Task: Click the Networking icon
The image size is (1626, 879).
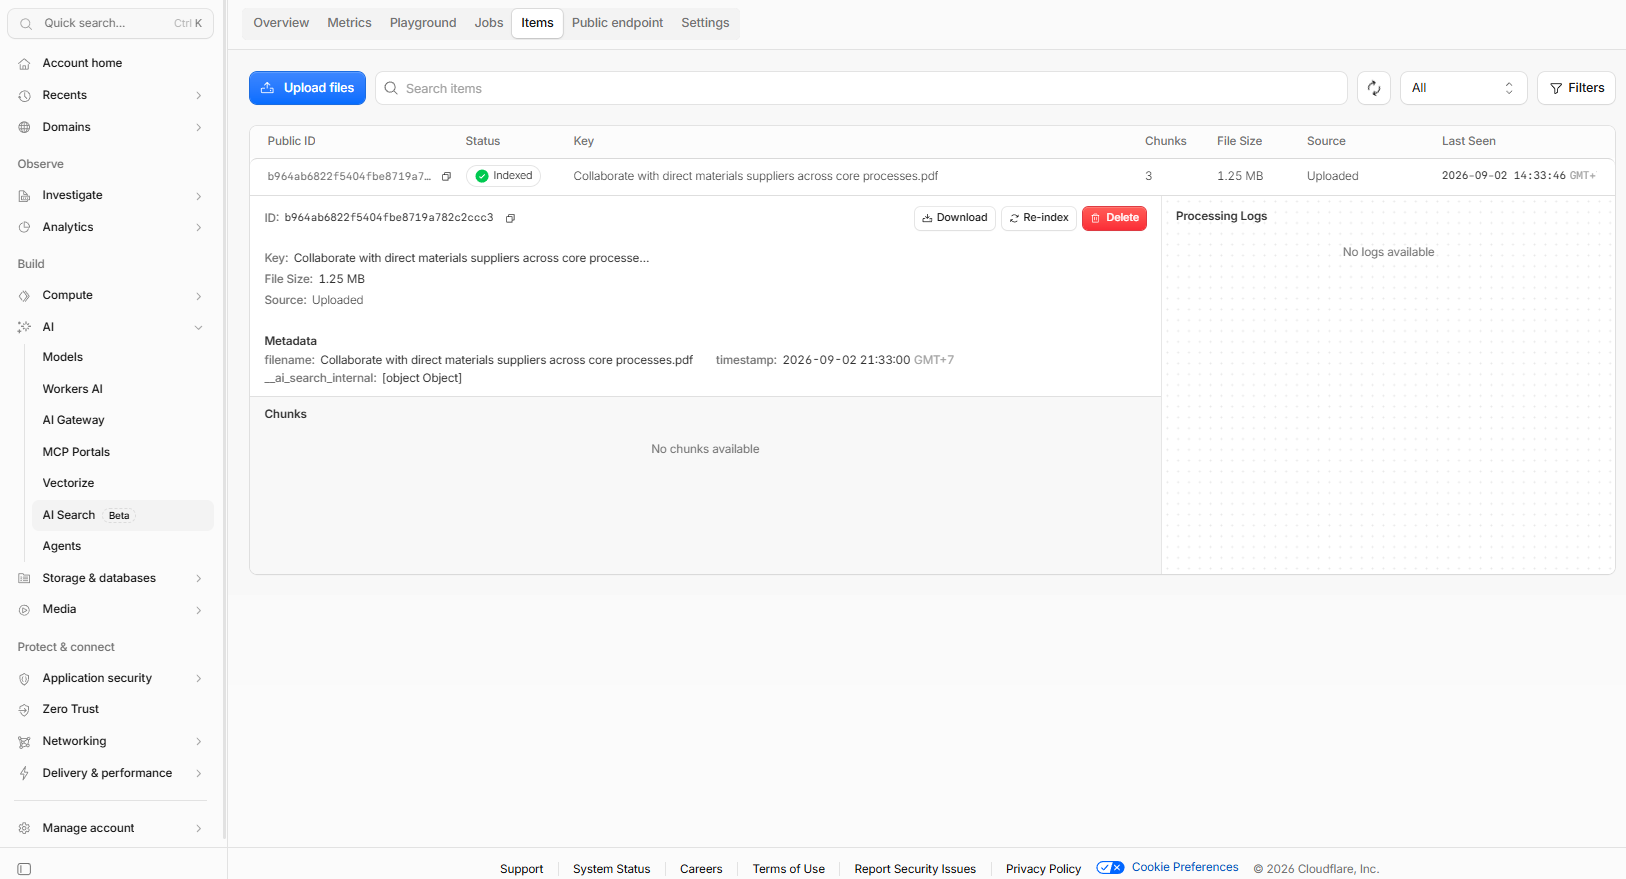Action: (24, 742)
